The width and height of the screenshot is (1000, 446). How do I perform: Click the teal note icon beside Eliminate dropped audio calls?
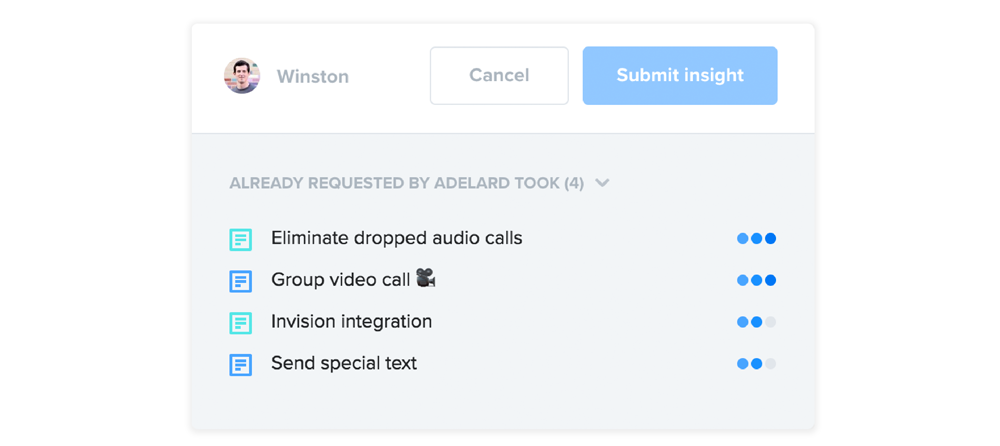click(x=240, y=240)
